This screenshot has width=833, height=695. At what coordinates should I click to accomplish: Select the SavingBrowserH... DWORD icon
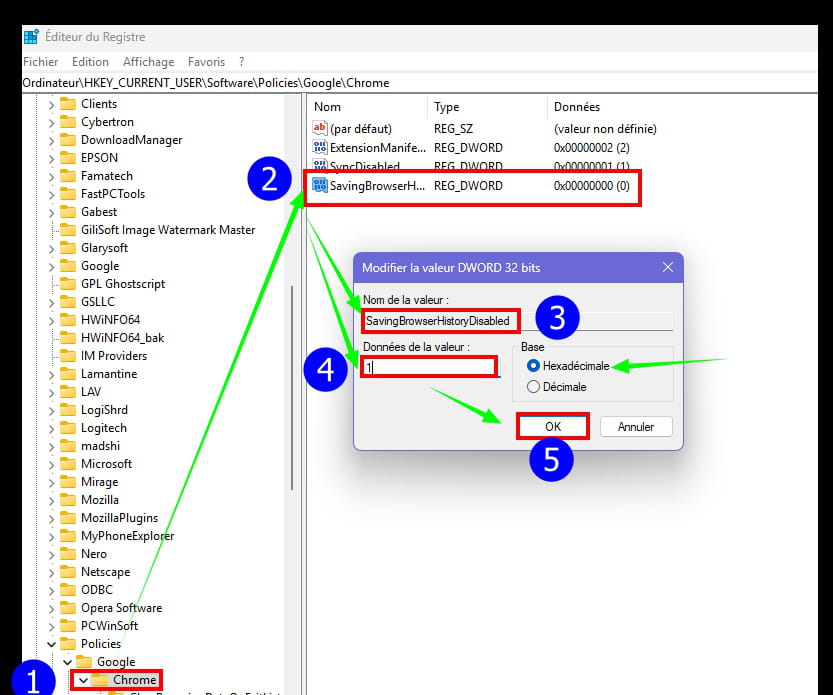click(319, 185)
